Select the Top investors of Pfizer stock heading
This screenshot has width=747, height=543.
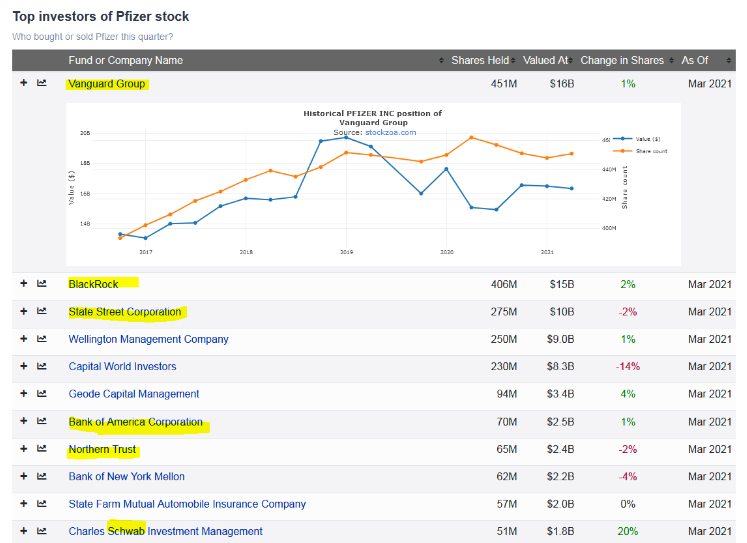click(x=101, y=17)
